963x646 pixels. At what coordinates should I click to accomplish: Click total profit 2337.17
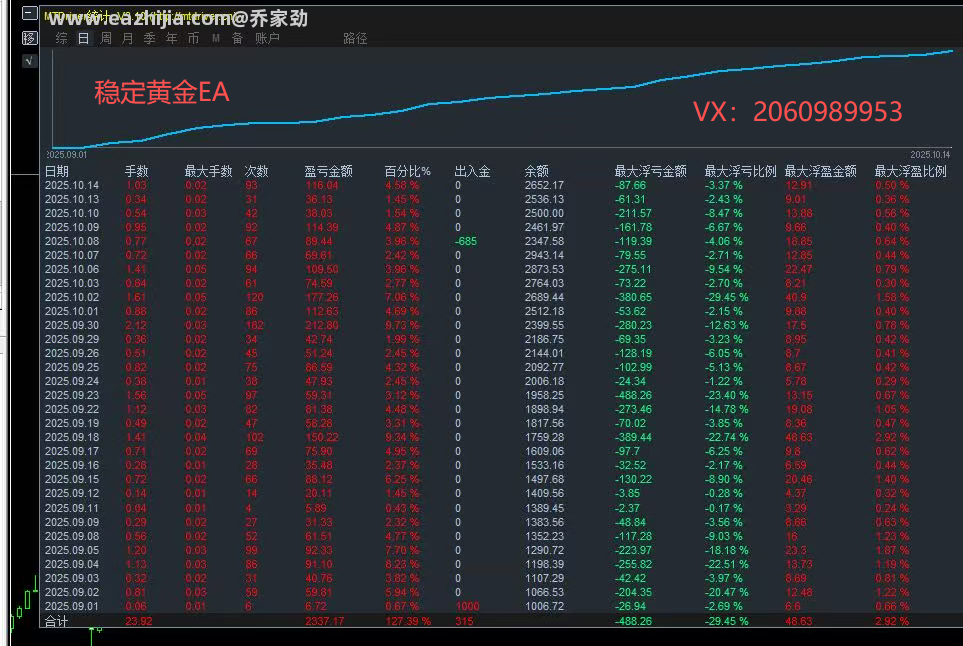tap(325, 621)
